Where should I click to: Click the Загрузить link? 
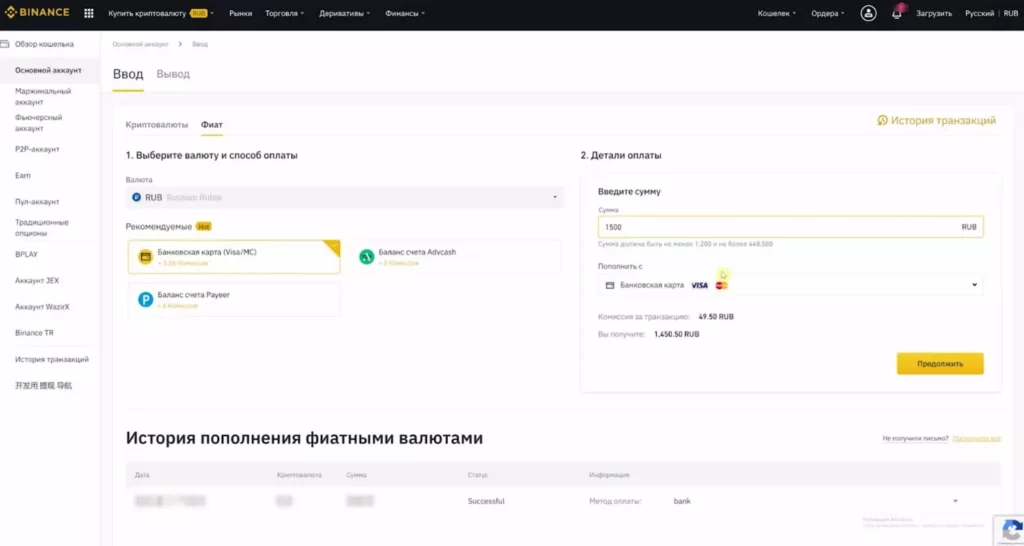(x=934, y=13)
